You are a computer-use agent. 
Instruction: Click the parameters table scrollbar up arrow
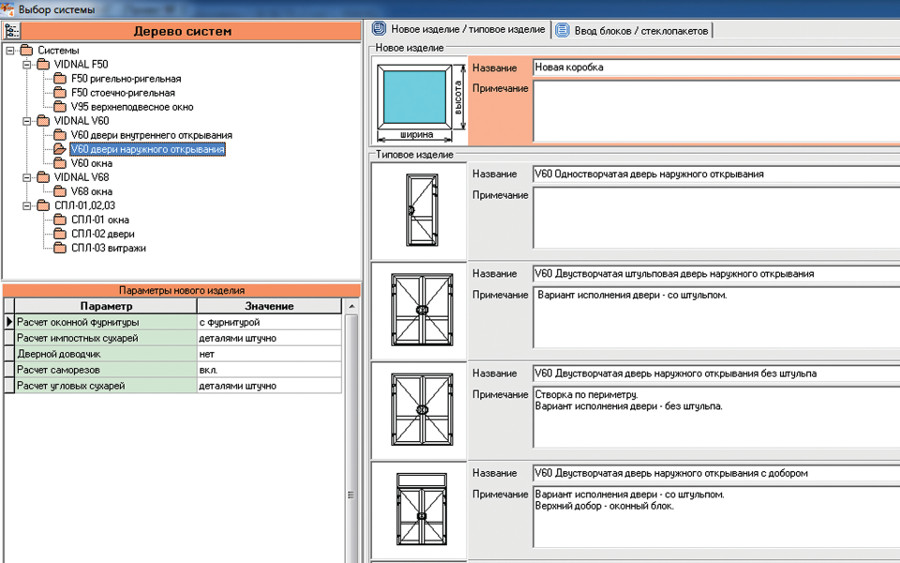tap(351, 306)
